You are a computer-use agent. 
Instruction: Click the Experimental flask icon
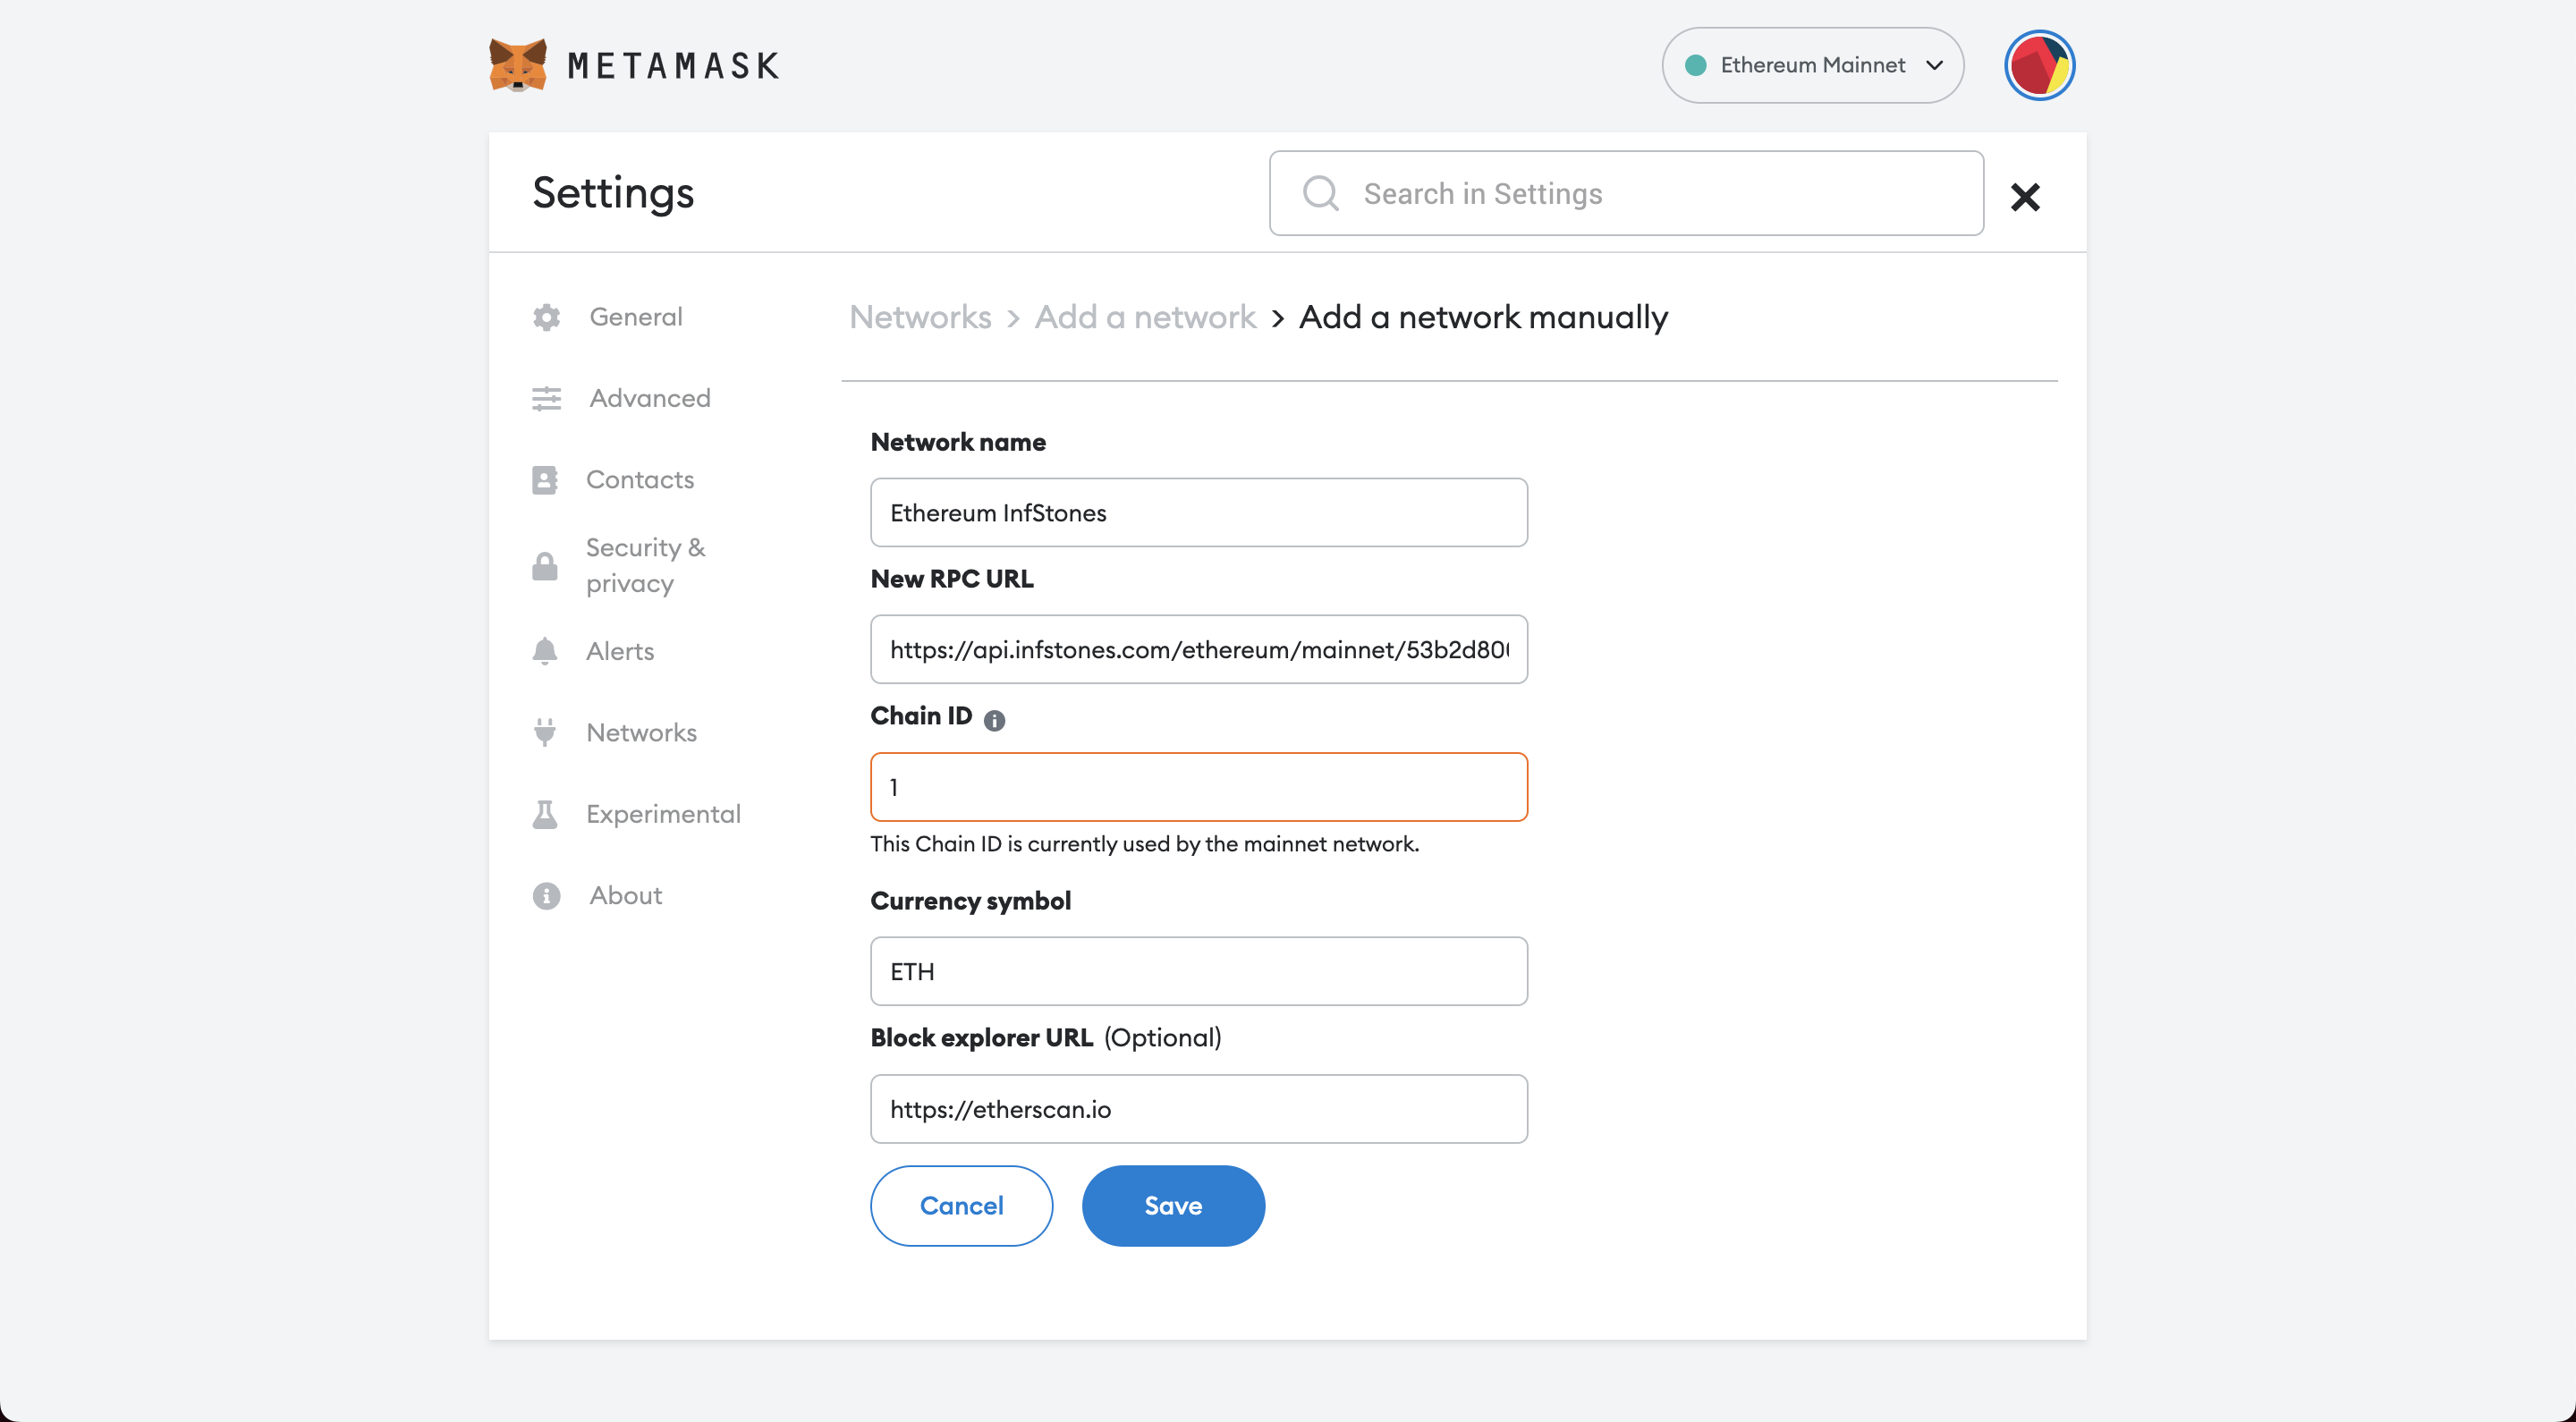(545, 814)
